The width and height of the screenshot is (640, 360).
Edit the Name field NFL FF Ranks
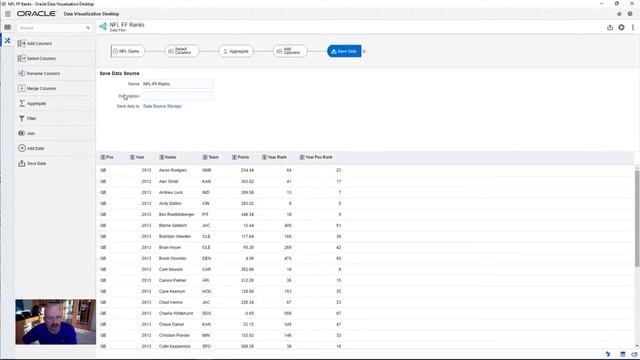pos(177,84)
